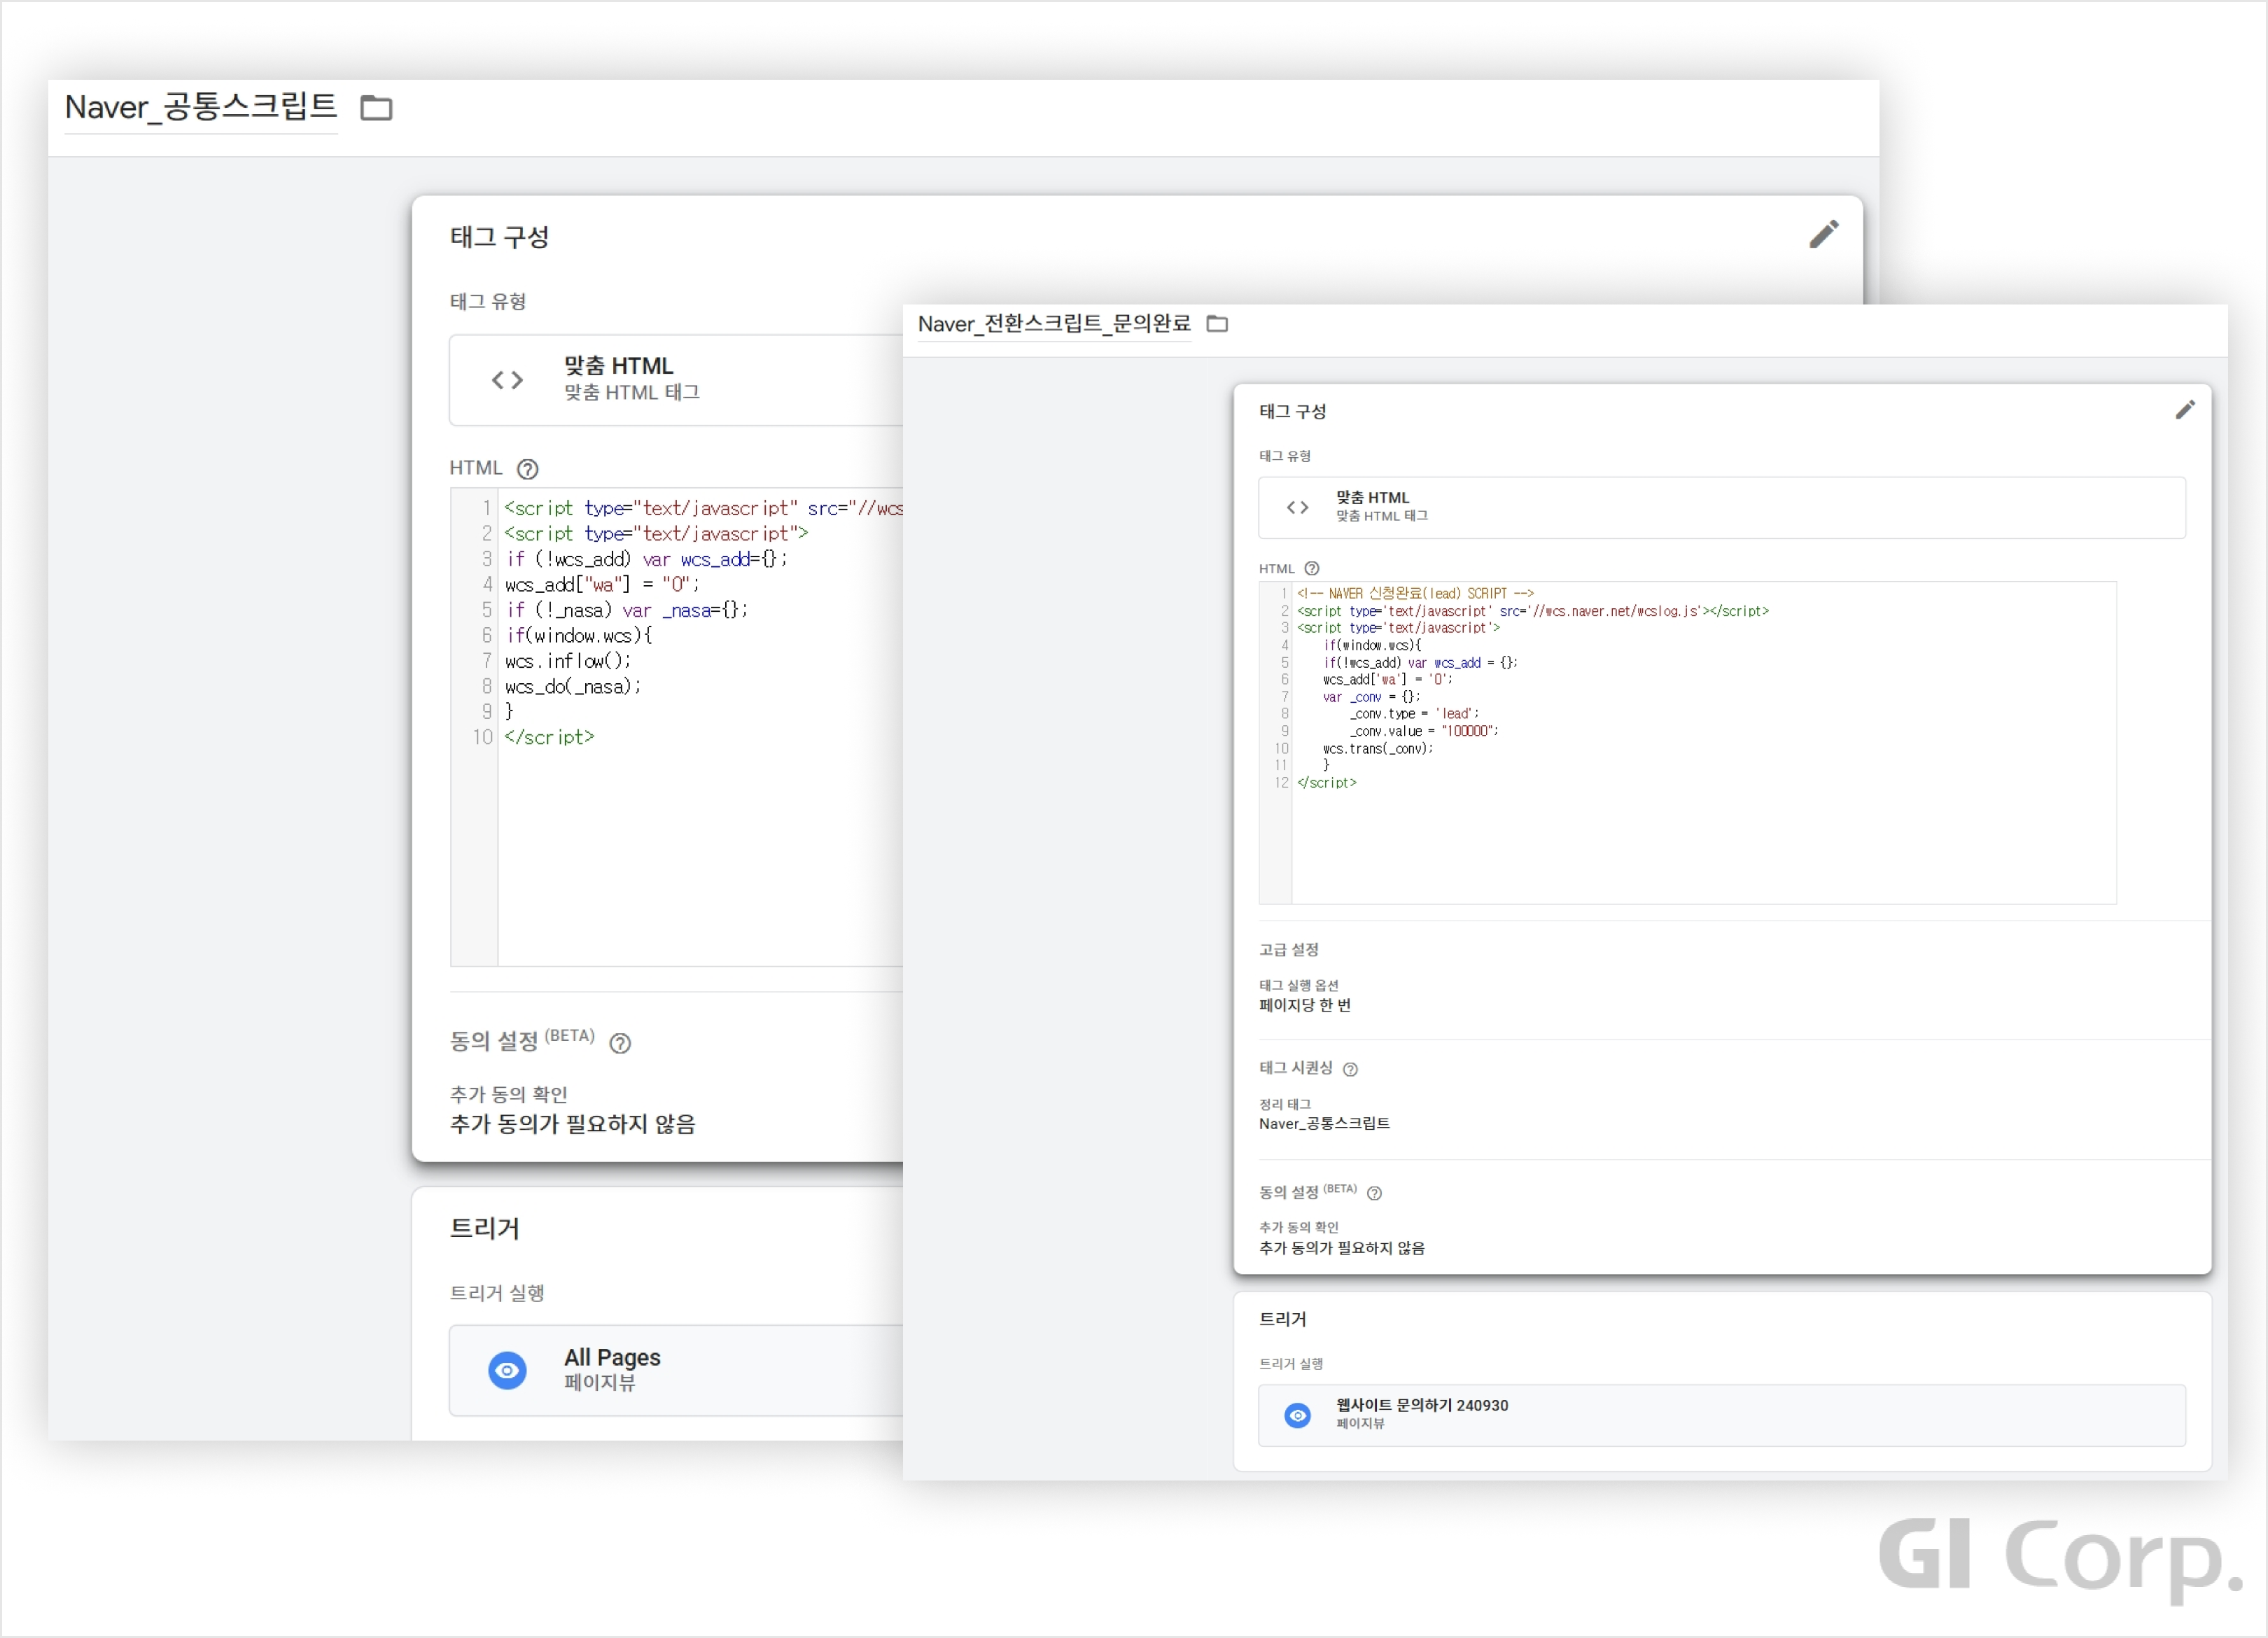
Task: Click code brackets icon in Naver_전환스크립트_문의완료 tag type
Action: pyautogui.click(x=1297, y=508)
